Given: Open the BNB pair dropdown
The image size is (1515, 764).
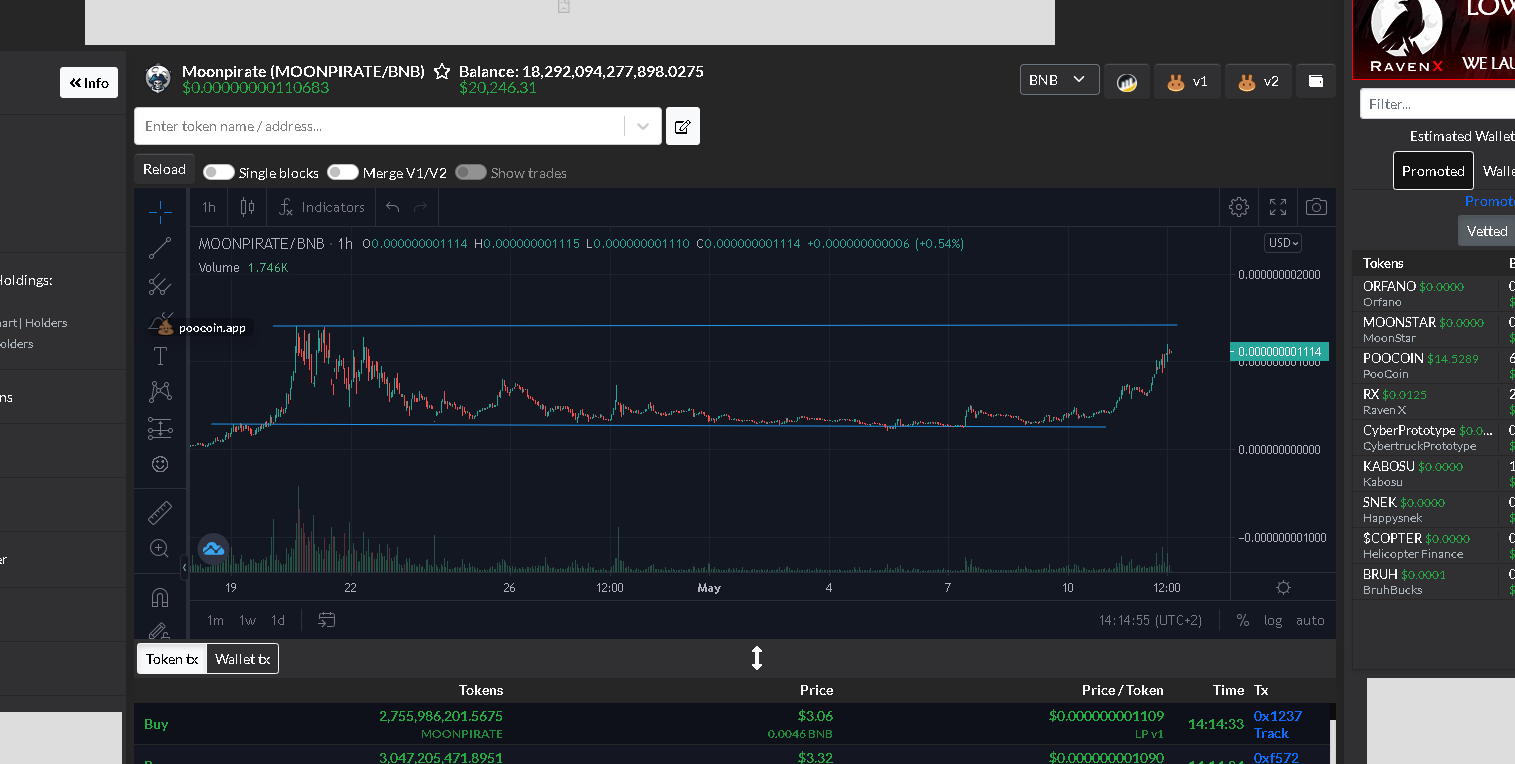Looking at the screenshot, I should (1060, 80).
